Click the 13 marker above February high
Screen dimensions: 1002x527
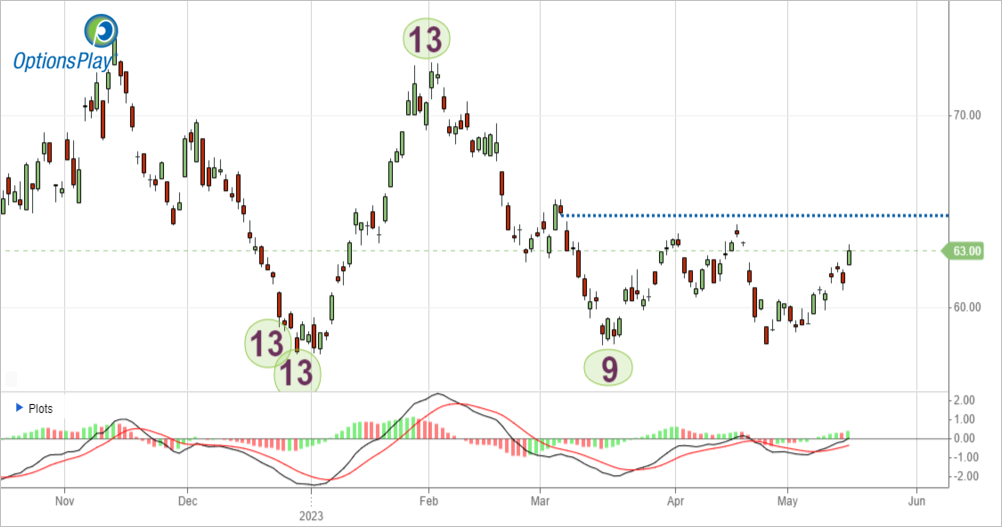point(426,39)
